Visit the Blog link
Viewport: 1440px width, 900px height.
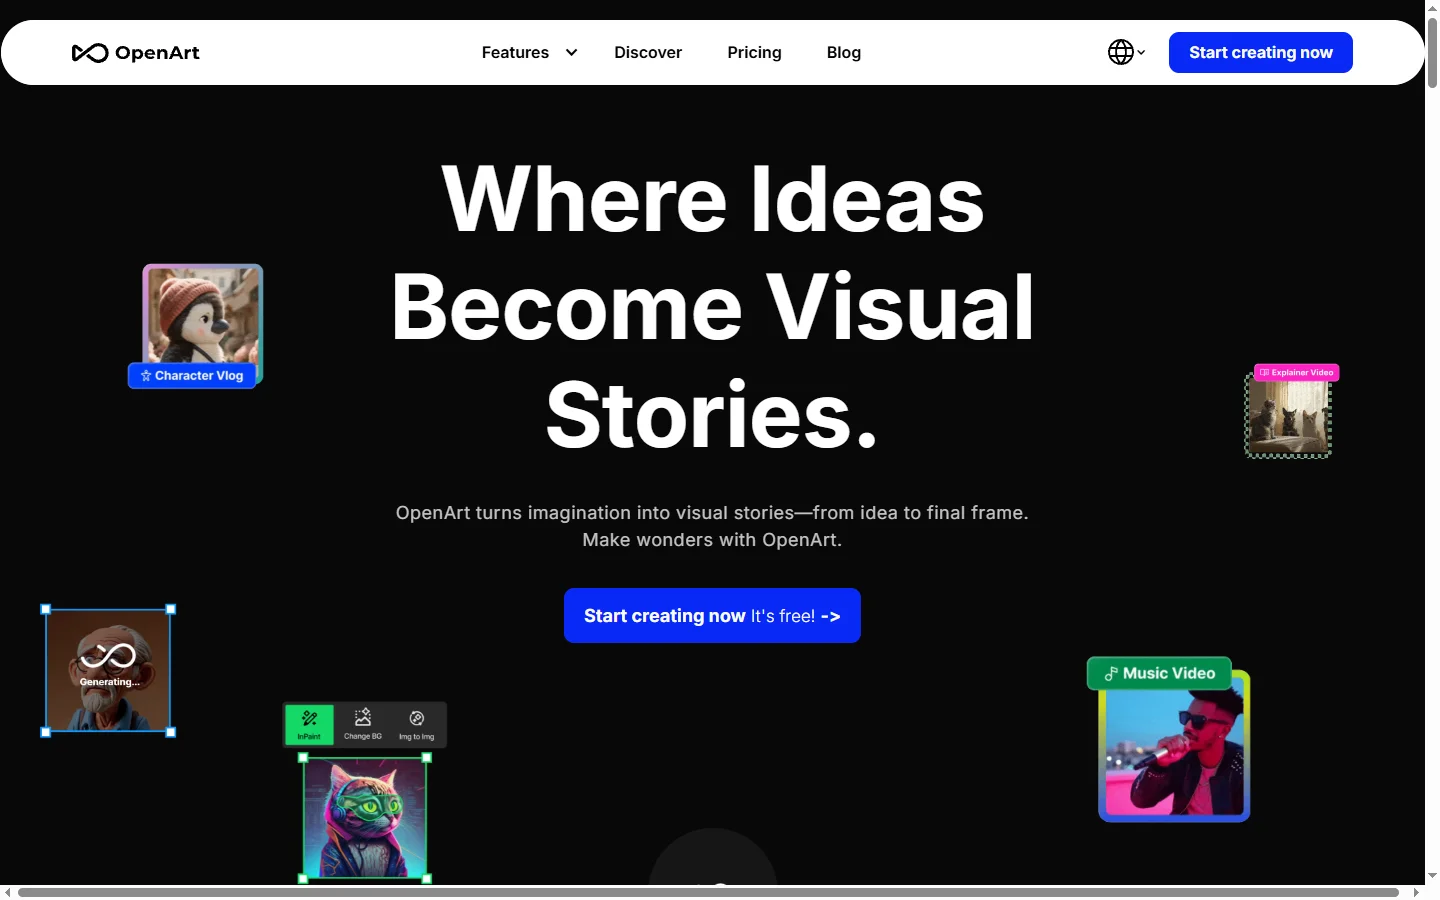coord(844,52)
